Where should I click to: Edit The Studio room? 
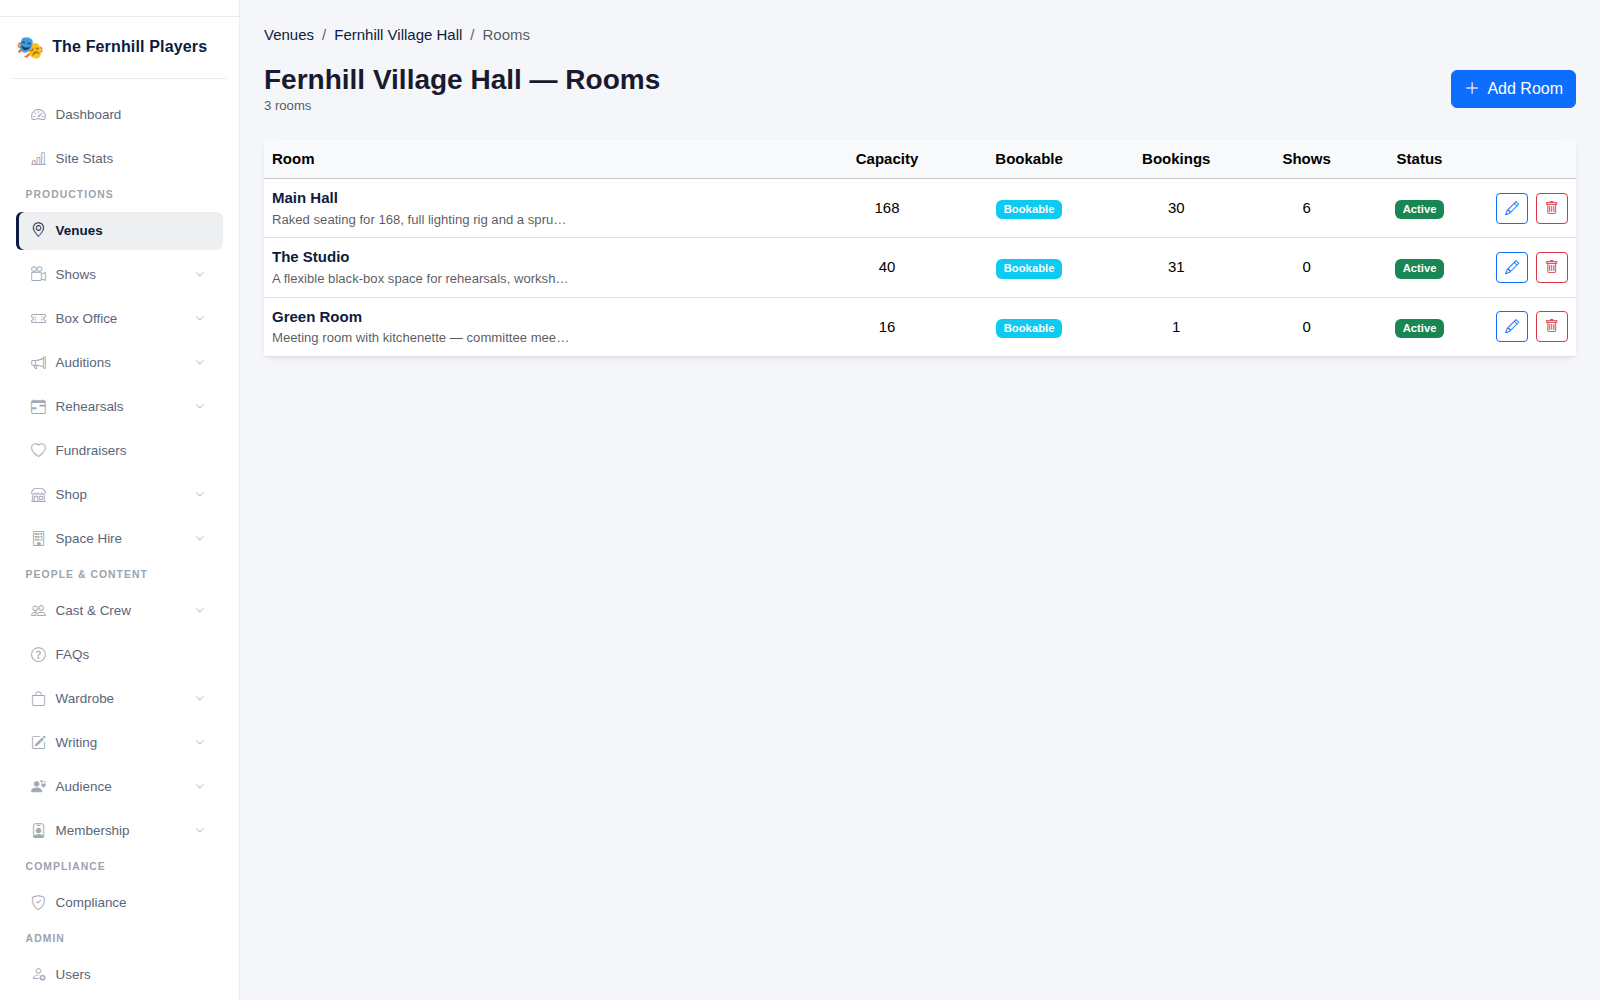1512,267
